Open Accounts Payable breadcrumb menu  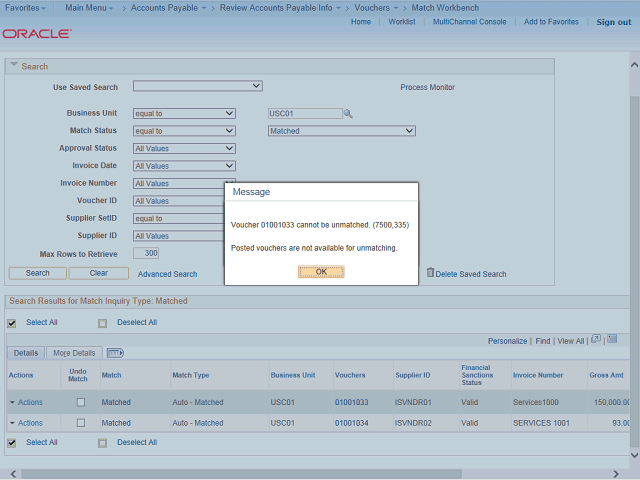click(168, 8)
